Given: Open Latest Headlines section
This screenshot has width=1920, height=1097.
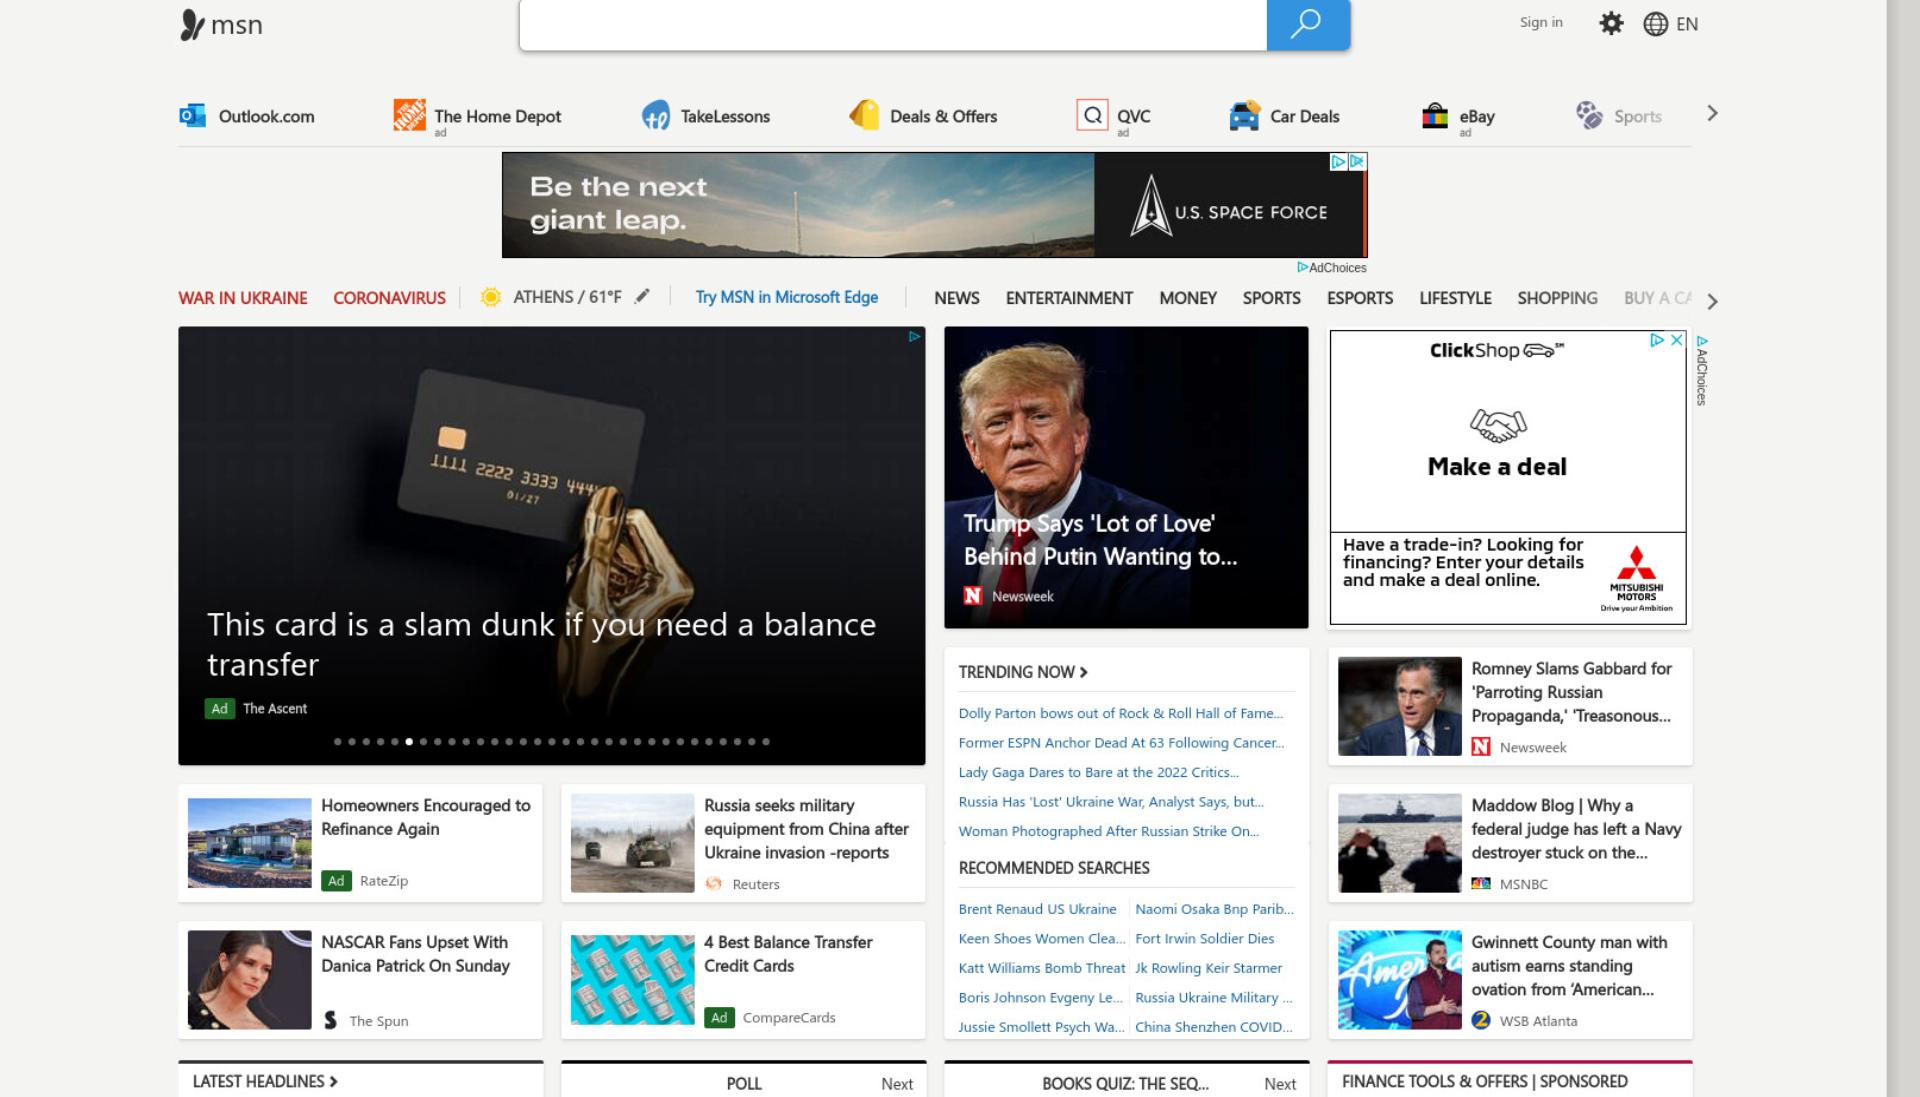Looking at the screenshot, I should coord(265,1081).
